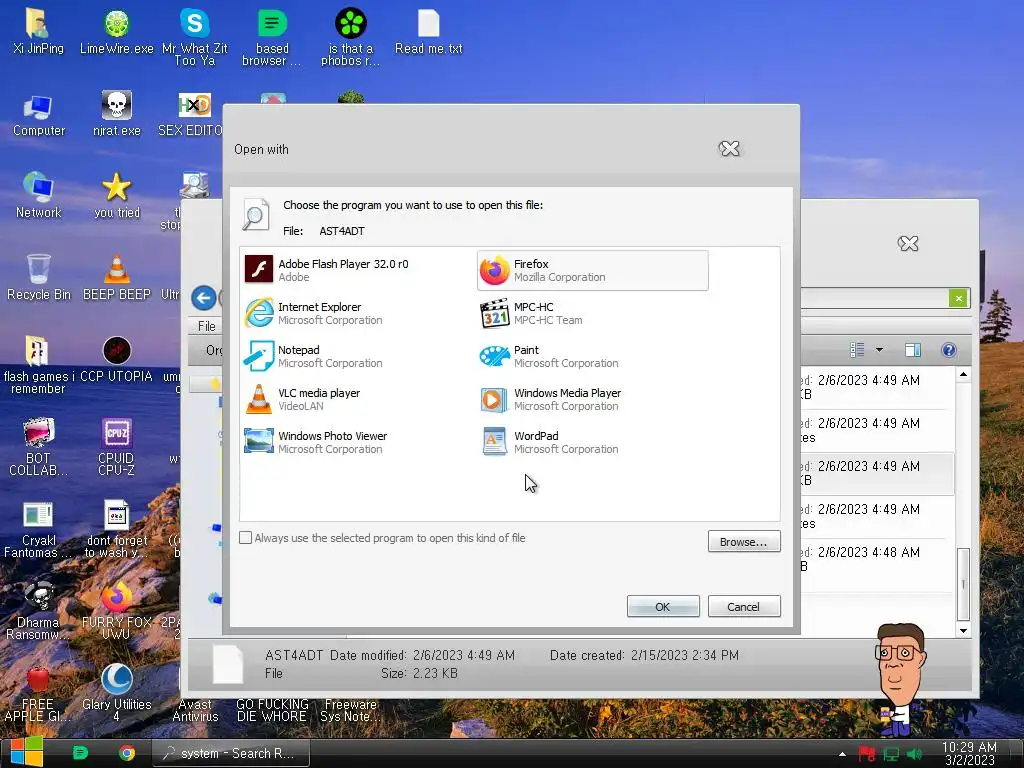
Task: Select file row dated 2/6/2023 4:48 AM
Action: point(877,560)
